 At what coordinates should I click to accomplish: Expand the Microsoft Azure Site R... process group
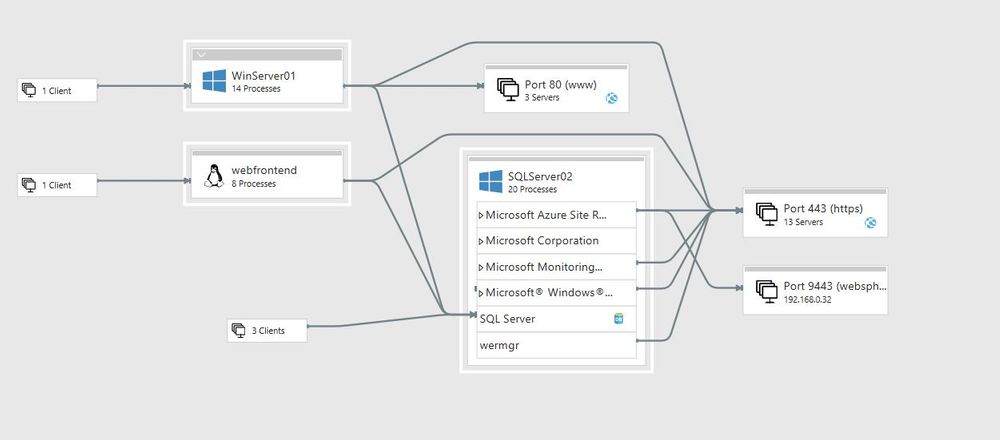tap(481, 216)
